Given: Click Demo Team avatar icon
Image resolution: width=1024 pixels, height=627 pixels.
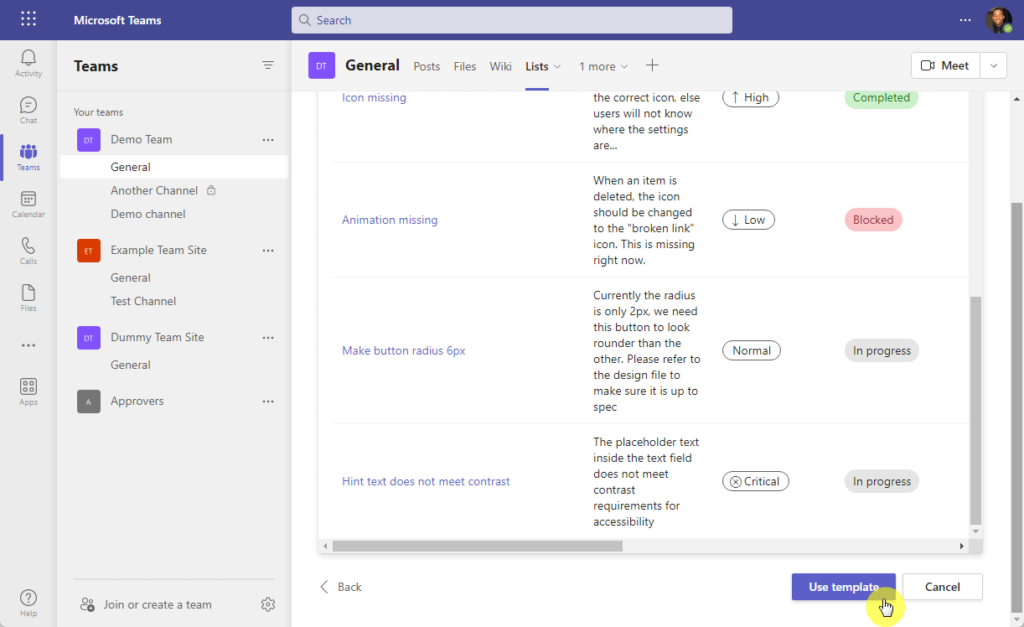Looking at the screenshot, I should [x=89, y=140].
